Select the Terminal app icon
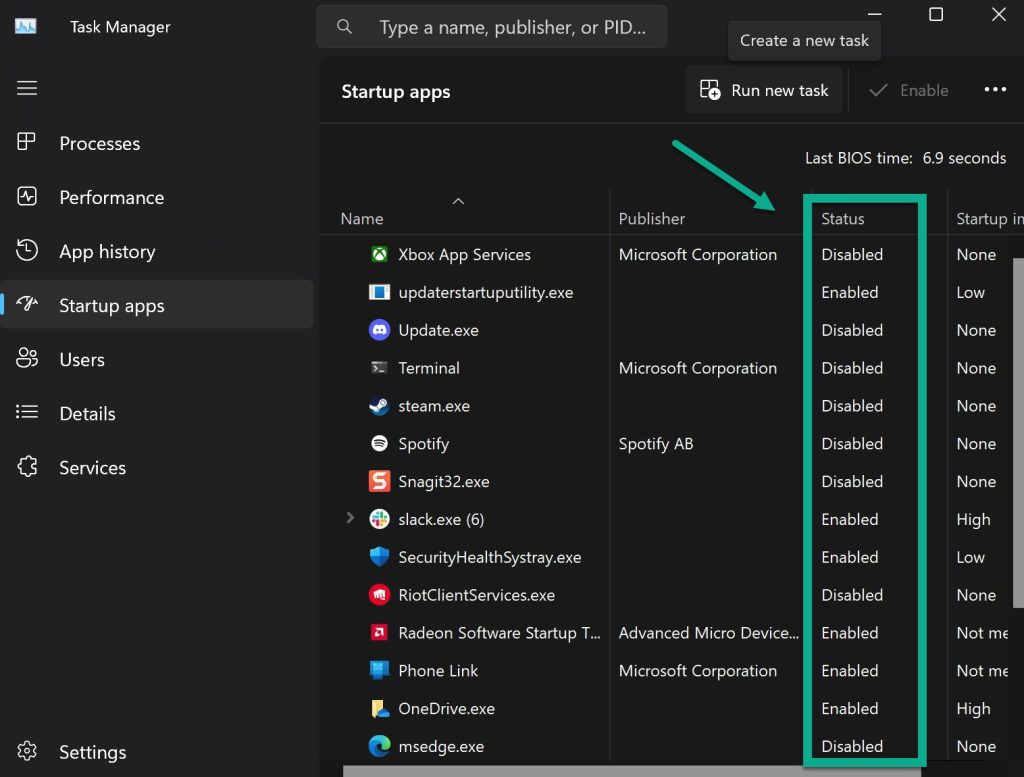Image resolution: width=1024 pixels, height=777 pixels. coord(379,367)
